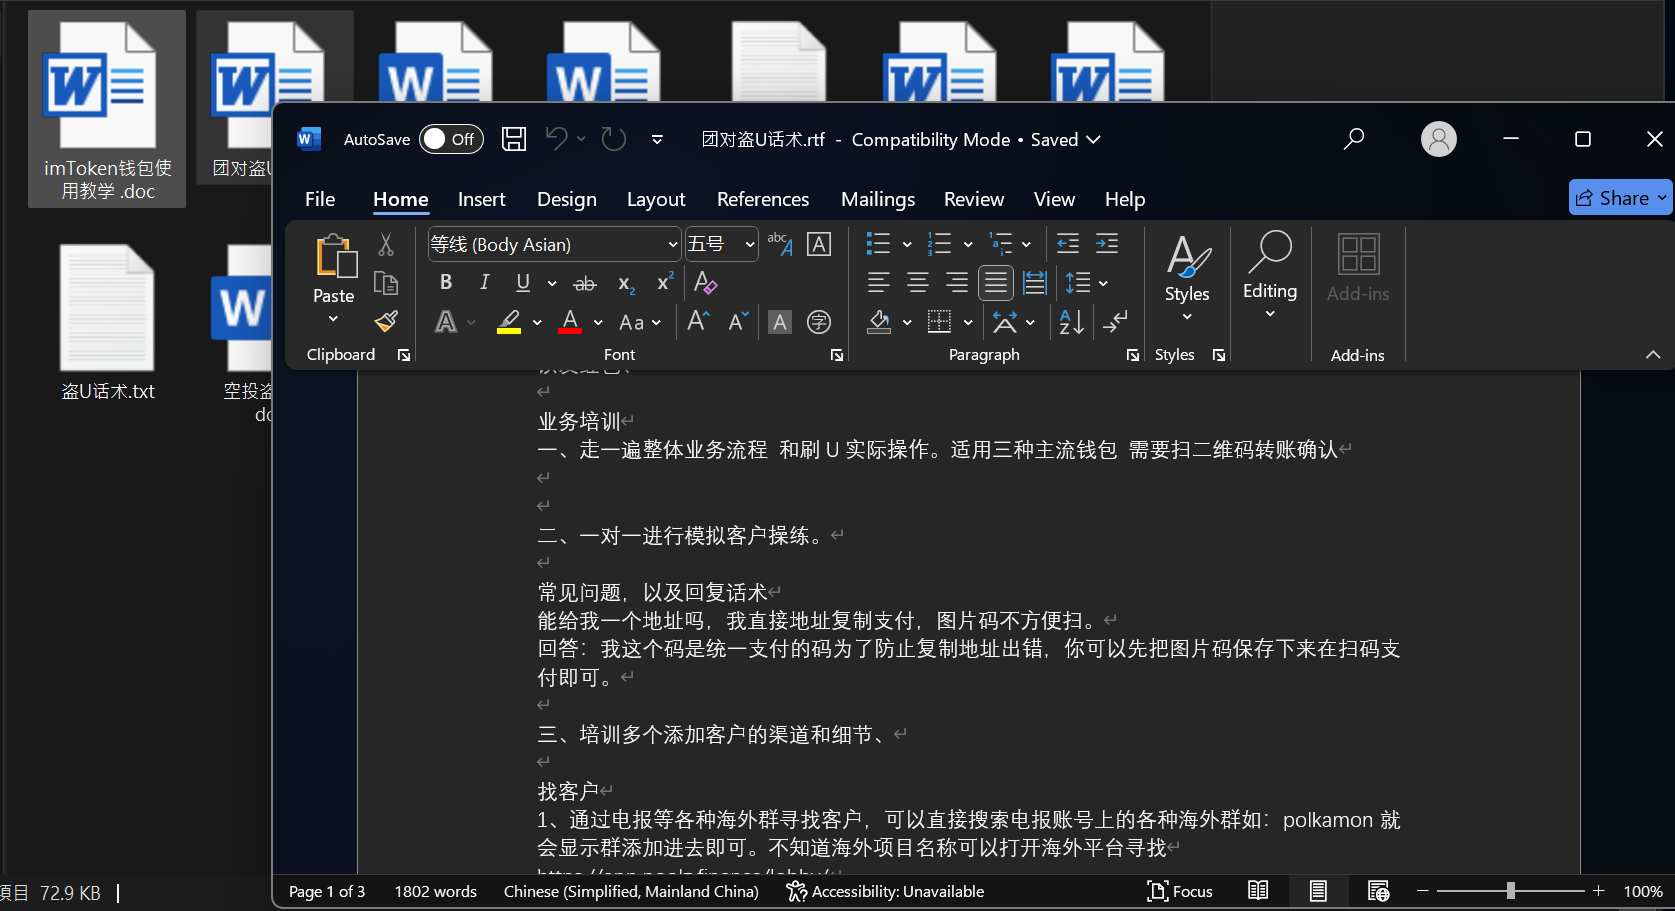Select the Format Painter brush
Screen dimensions: 1675x911
tap(386, 322)
